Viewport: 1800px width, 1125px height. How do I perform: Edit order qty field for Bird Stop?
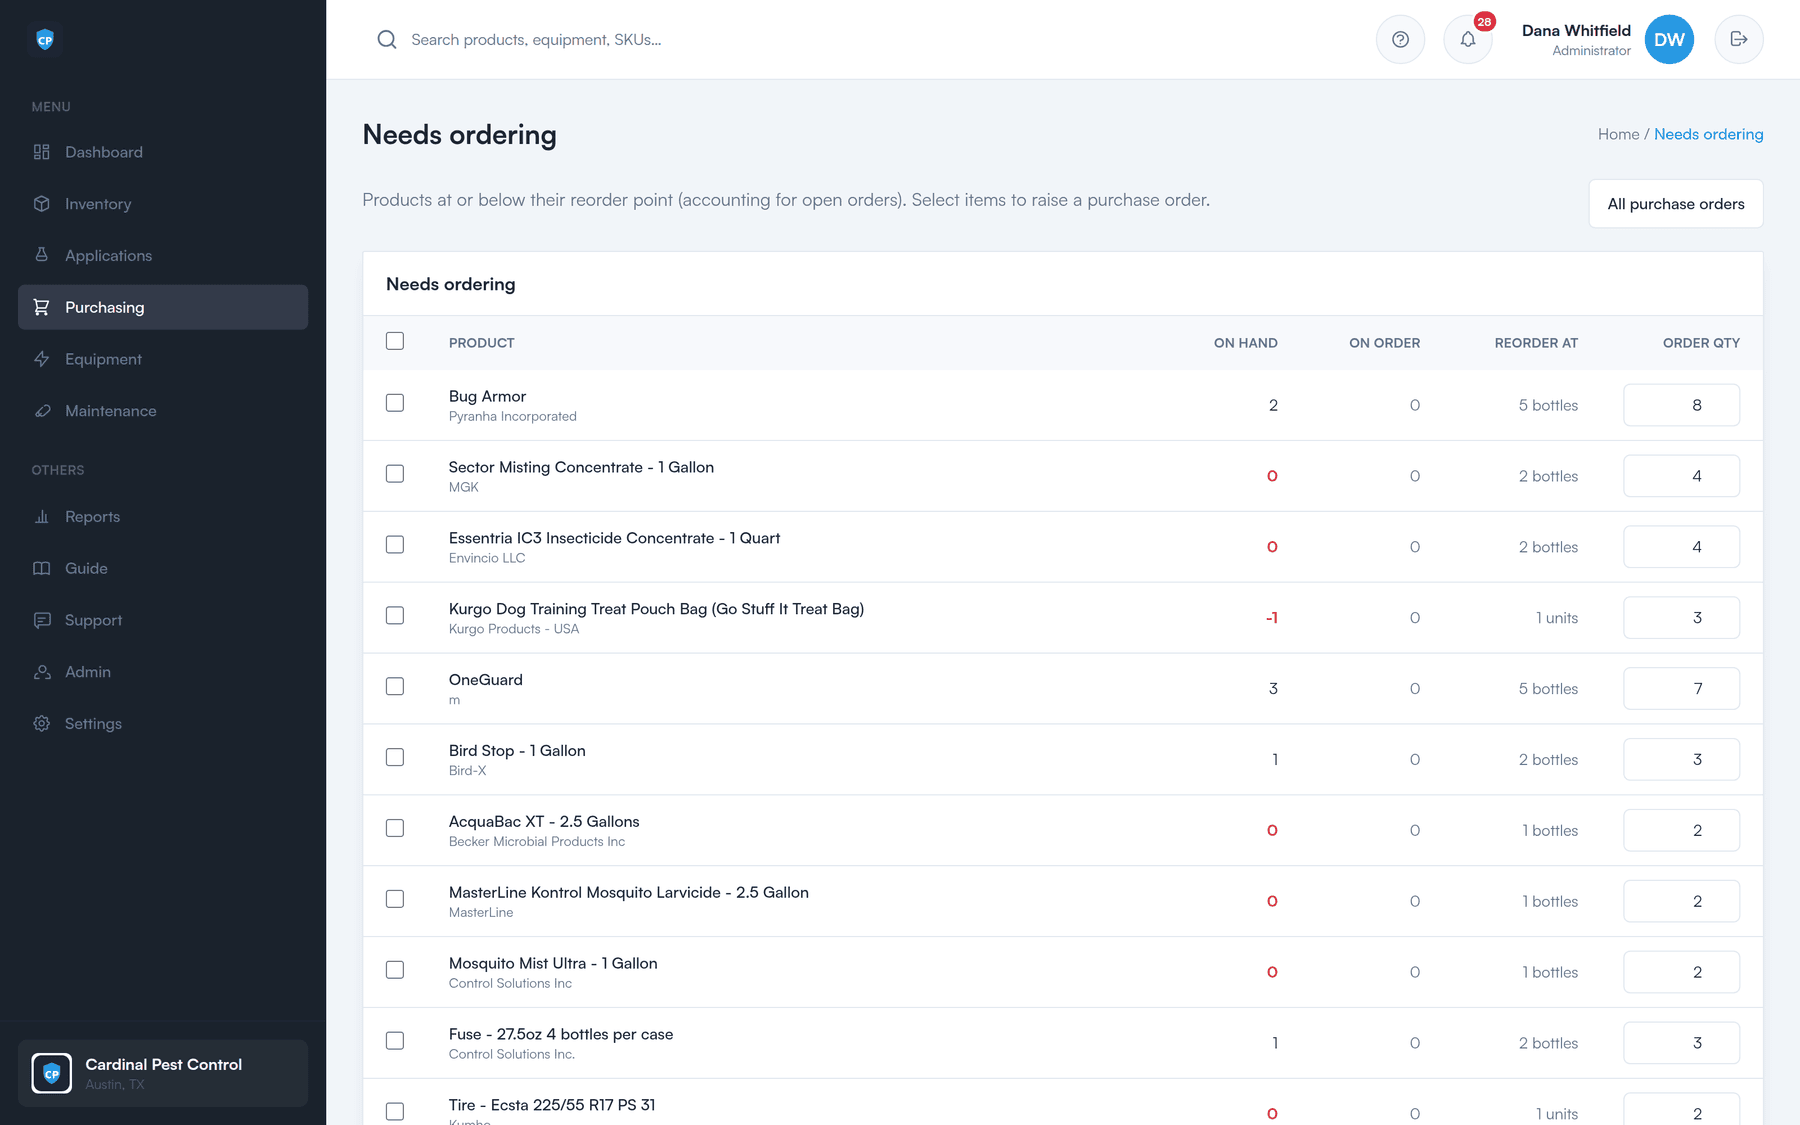coord(1681,759)
